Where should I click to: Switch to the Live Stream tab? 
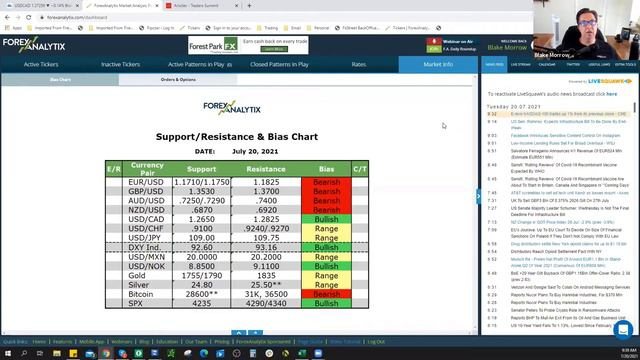coord(520,64)
